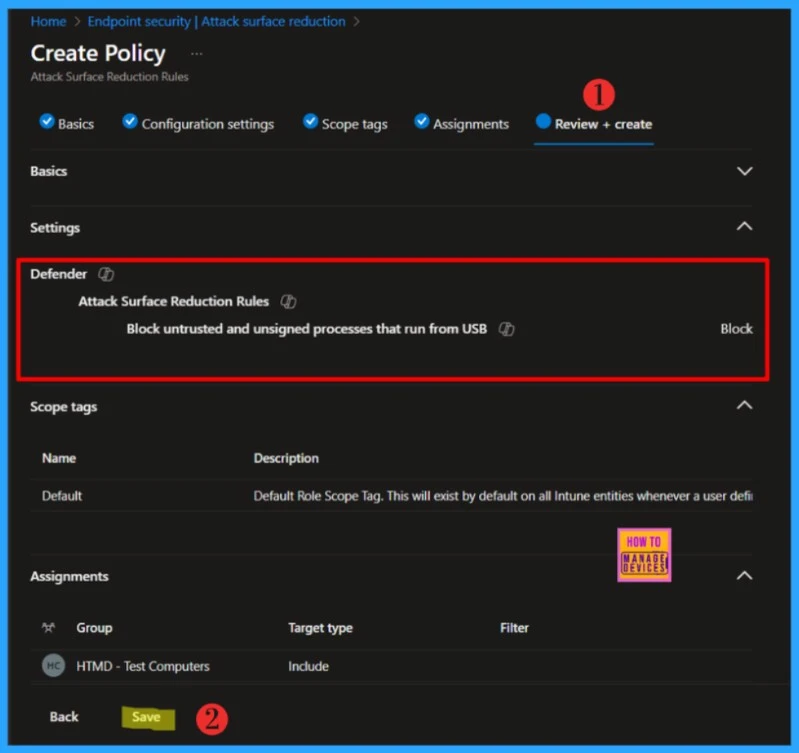Open the Home breadcrumb link
799x753 pixels.
[48, 21]
